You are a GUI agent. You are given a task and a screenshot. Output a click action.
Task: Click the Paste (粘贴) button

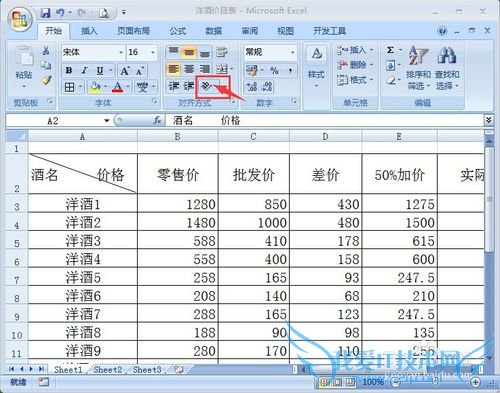pyautogui.click(x=24, y=67)
